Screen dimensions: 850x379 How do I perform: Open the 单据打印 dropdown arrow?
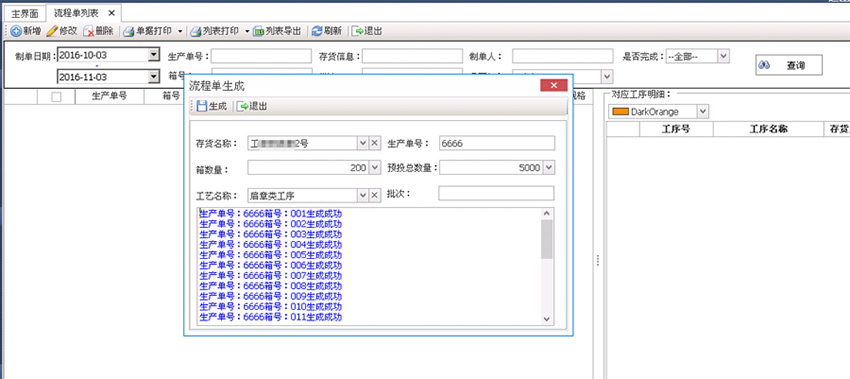pyautogui.click(x=180, y=31)
